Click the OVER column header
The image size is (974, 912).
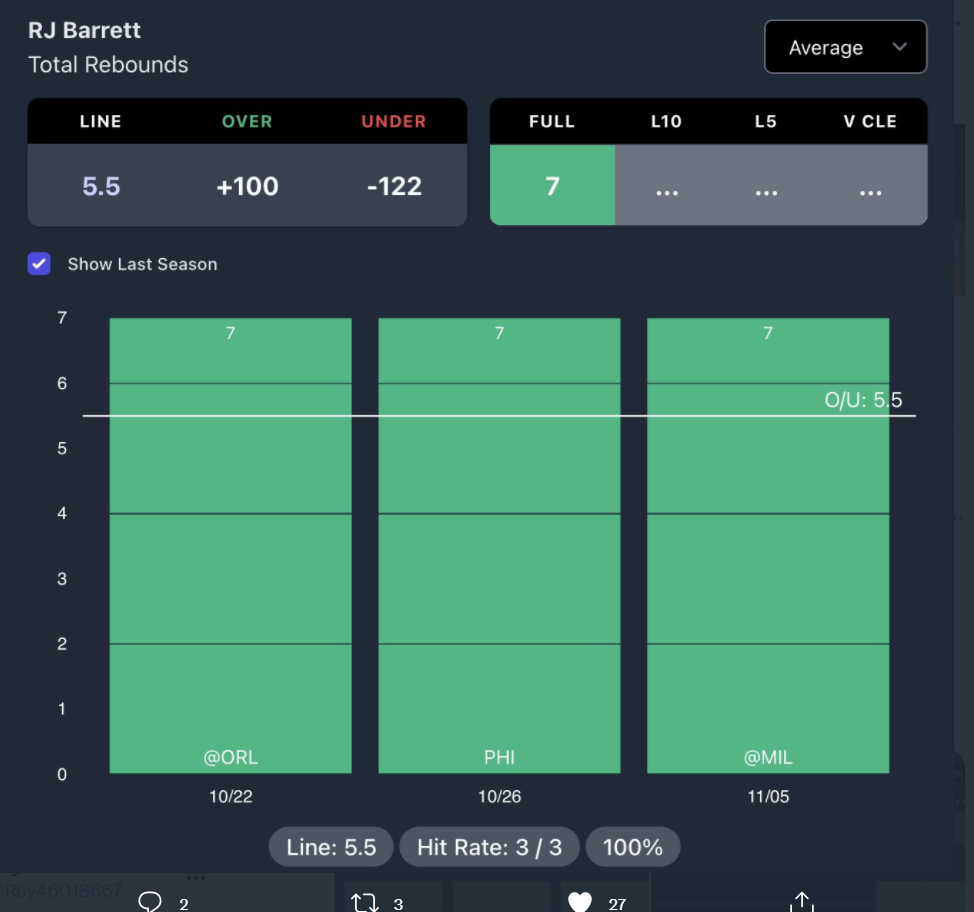tap(247, 121)
